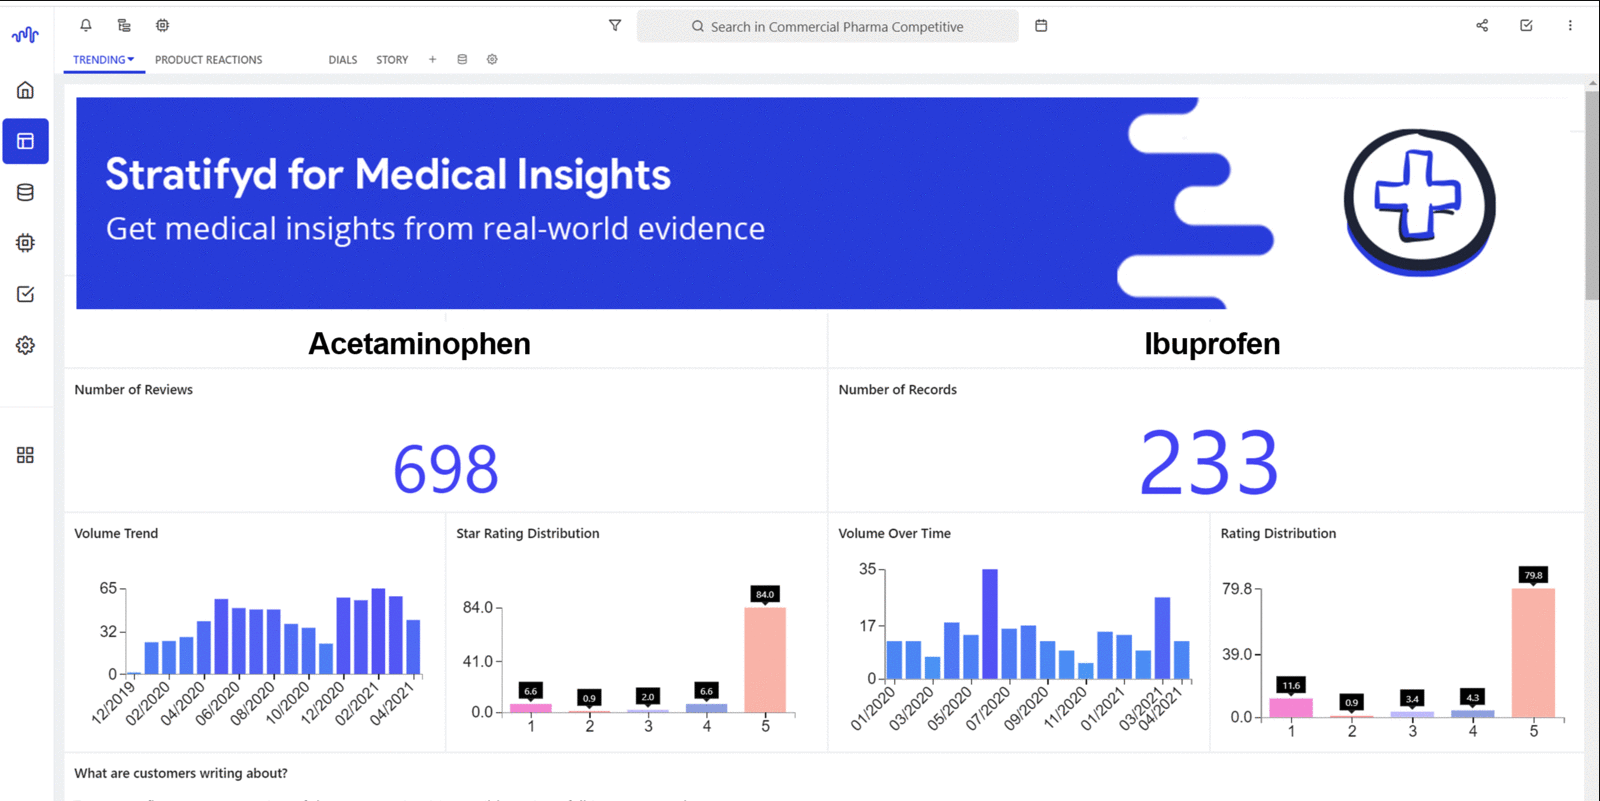Screen dimensions: 1600x801
Task: Click the vertical scrollbar on the right
Action: tap(1591, 200)
